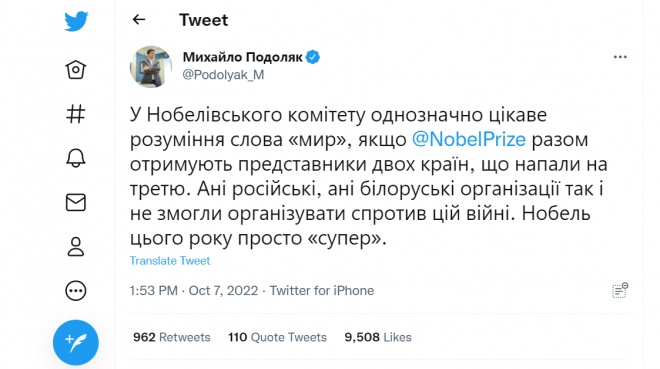Open the Home feed icon

76,69
